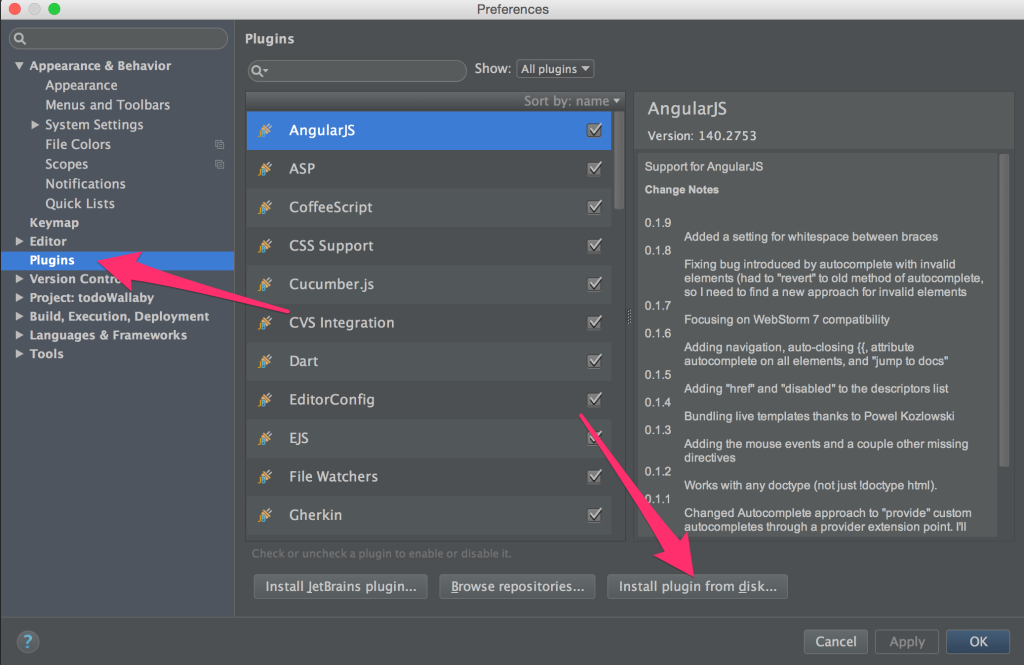Viewport: 1024px width, 665px height.
Task: Expand the System Settings node
Action: (35, 125)
